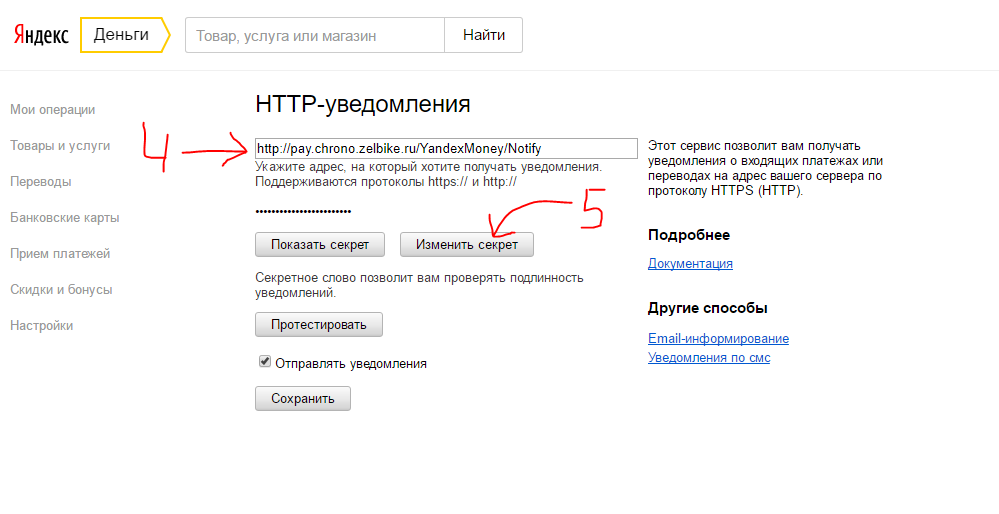
Task: Open Товары и услуги section
Action: tap(60, 146)
